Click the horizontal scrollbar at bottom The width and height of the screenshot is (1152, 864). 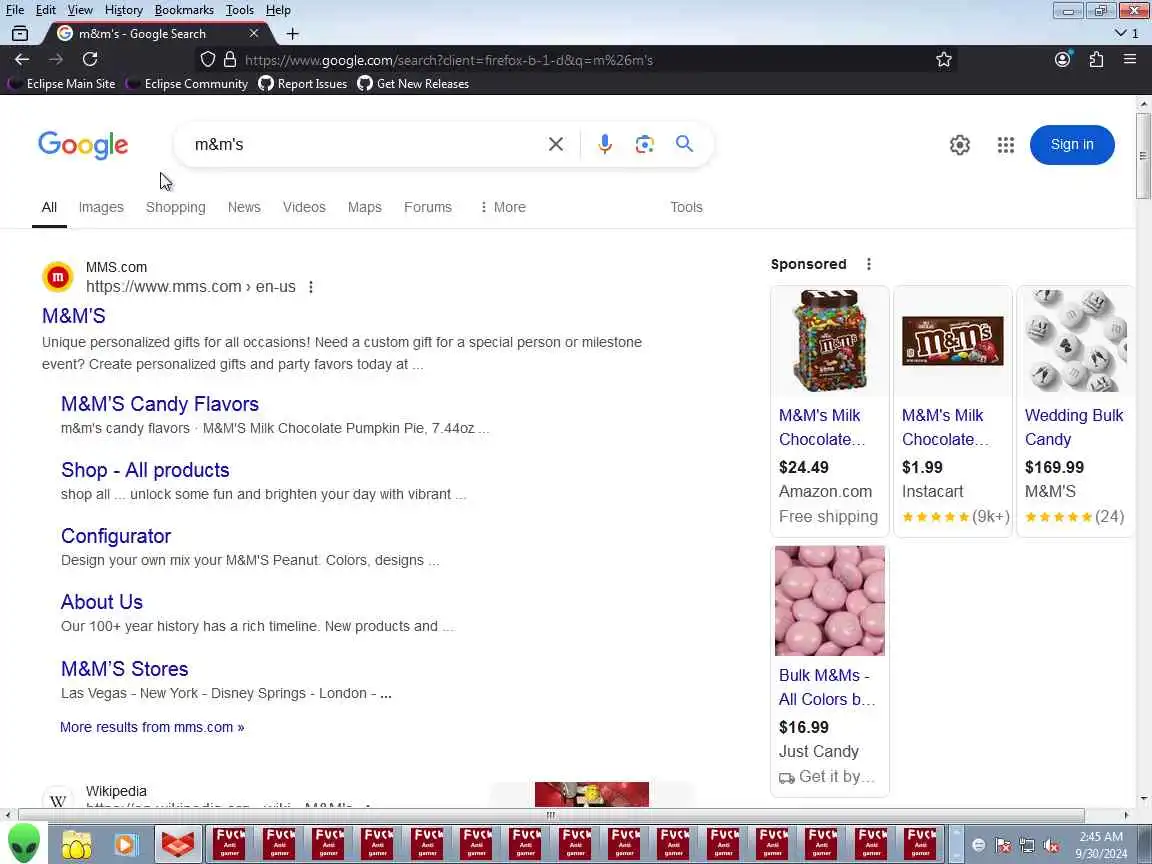click(x=550, y=815)
